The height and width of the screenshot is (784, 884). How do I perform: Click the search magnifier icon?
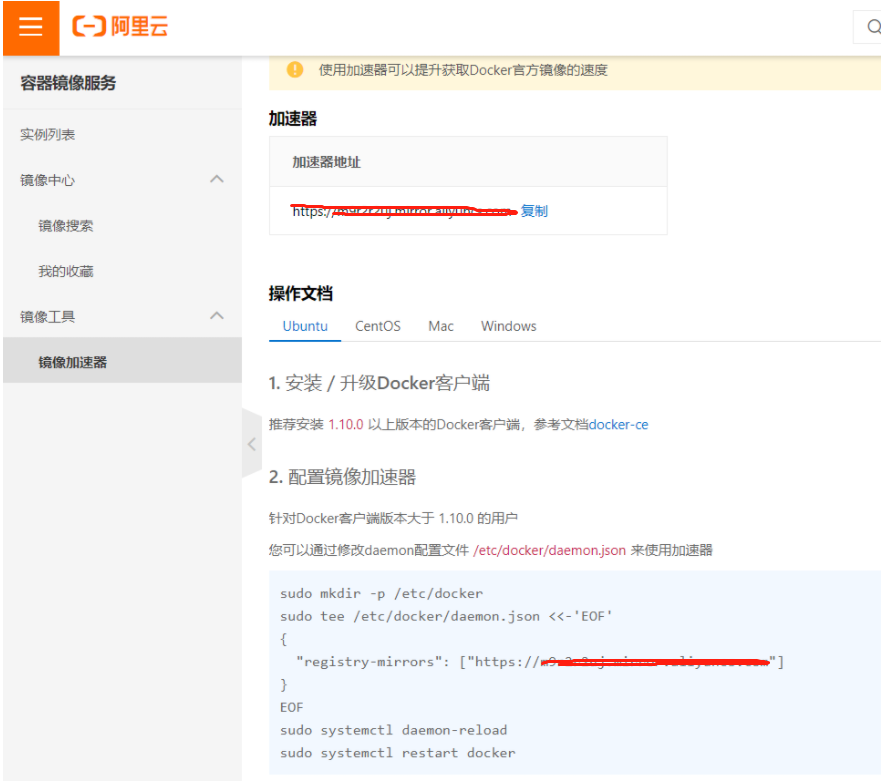pyautogui.click(x=874, y=26)
